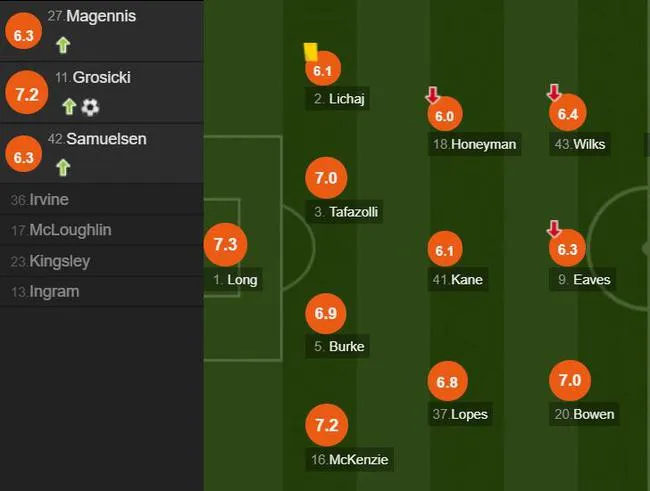This screenshot has height=491, width=650.
Task: Click Burke's 6.9 rating badge
Action: coord(325,314)
